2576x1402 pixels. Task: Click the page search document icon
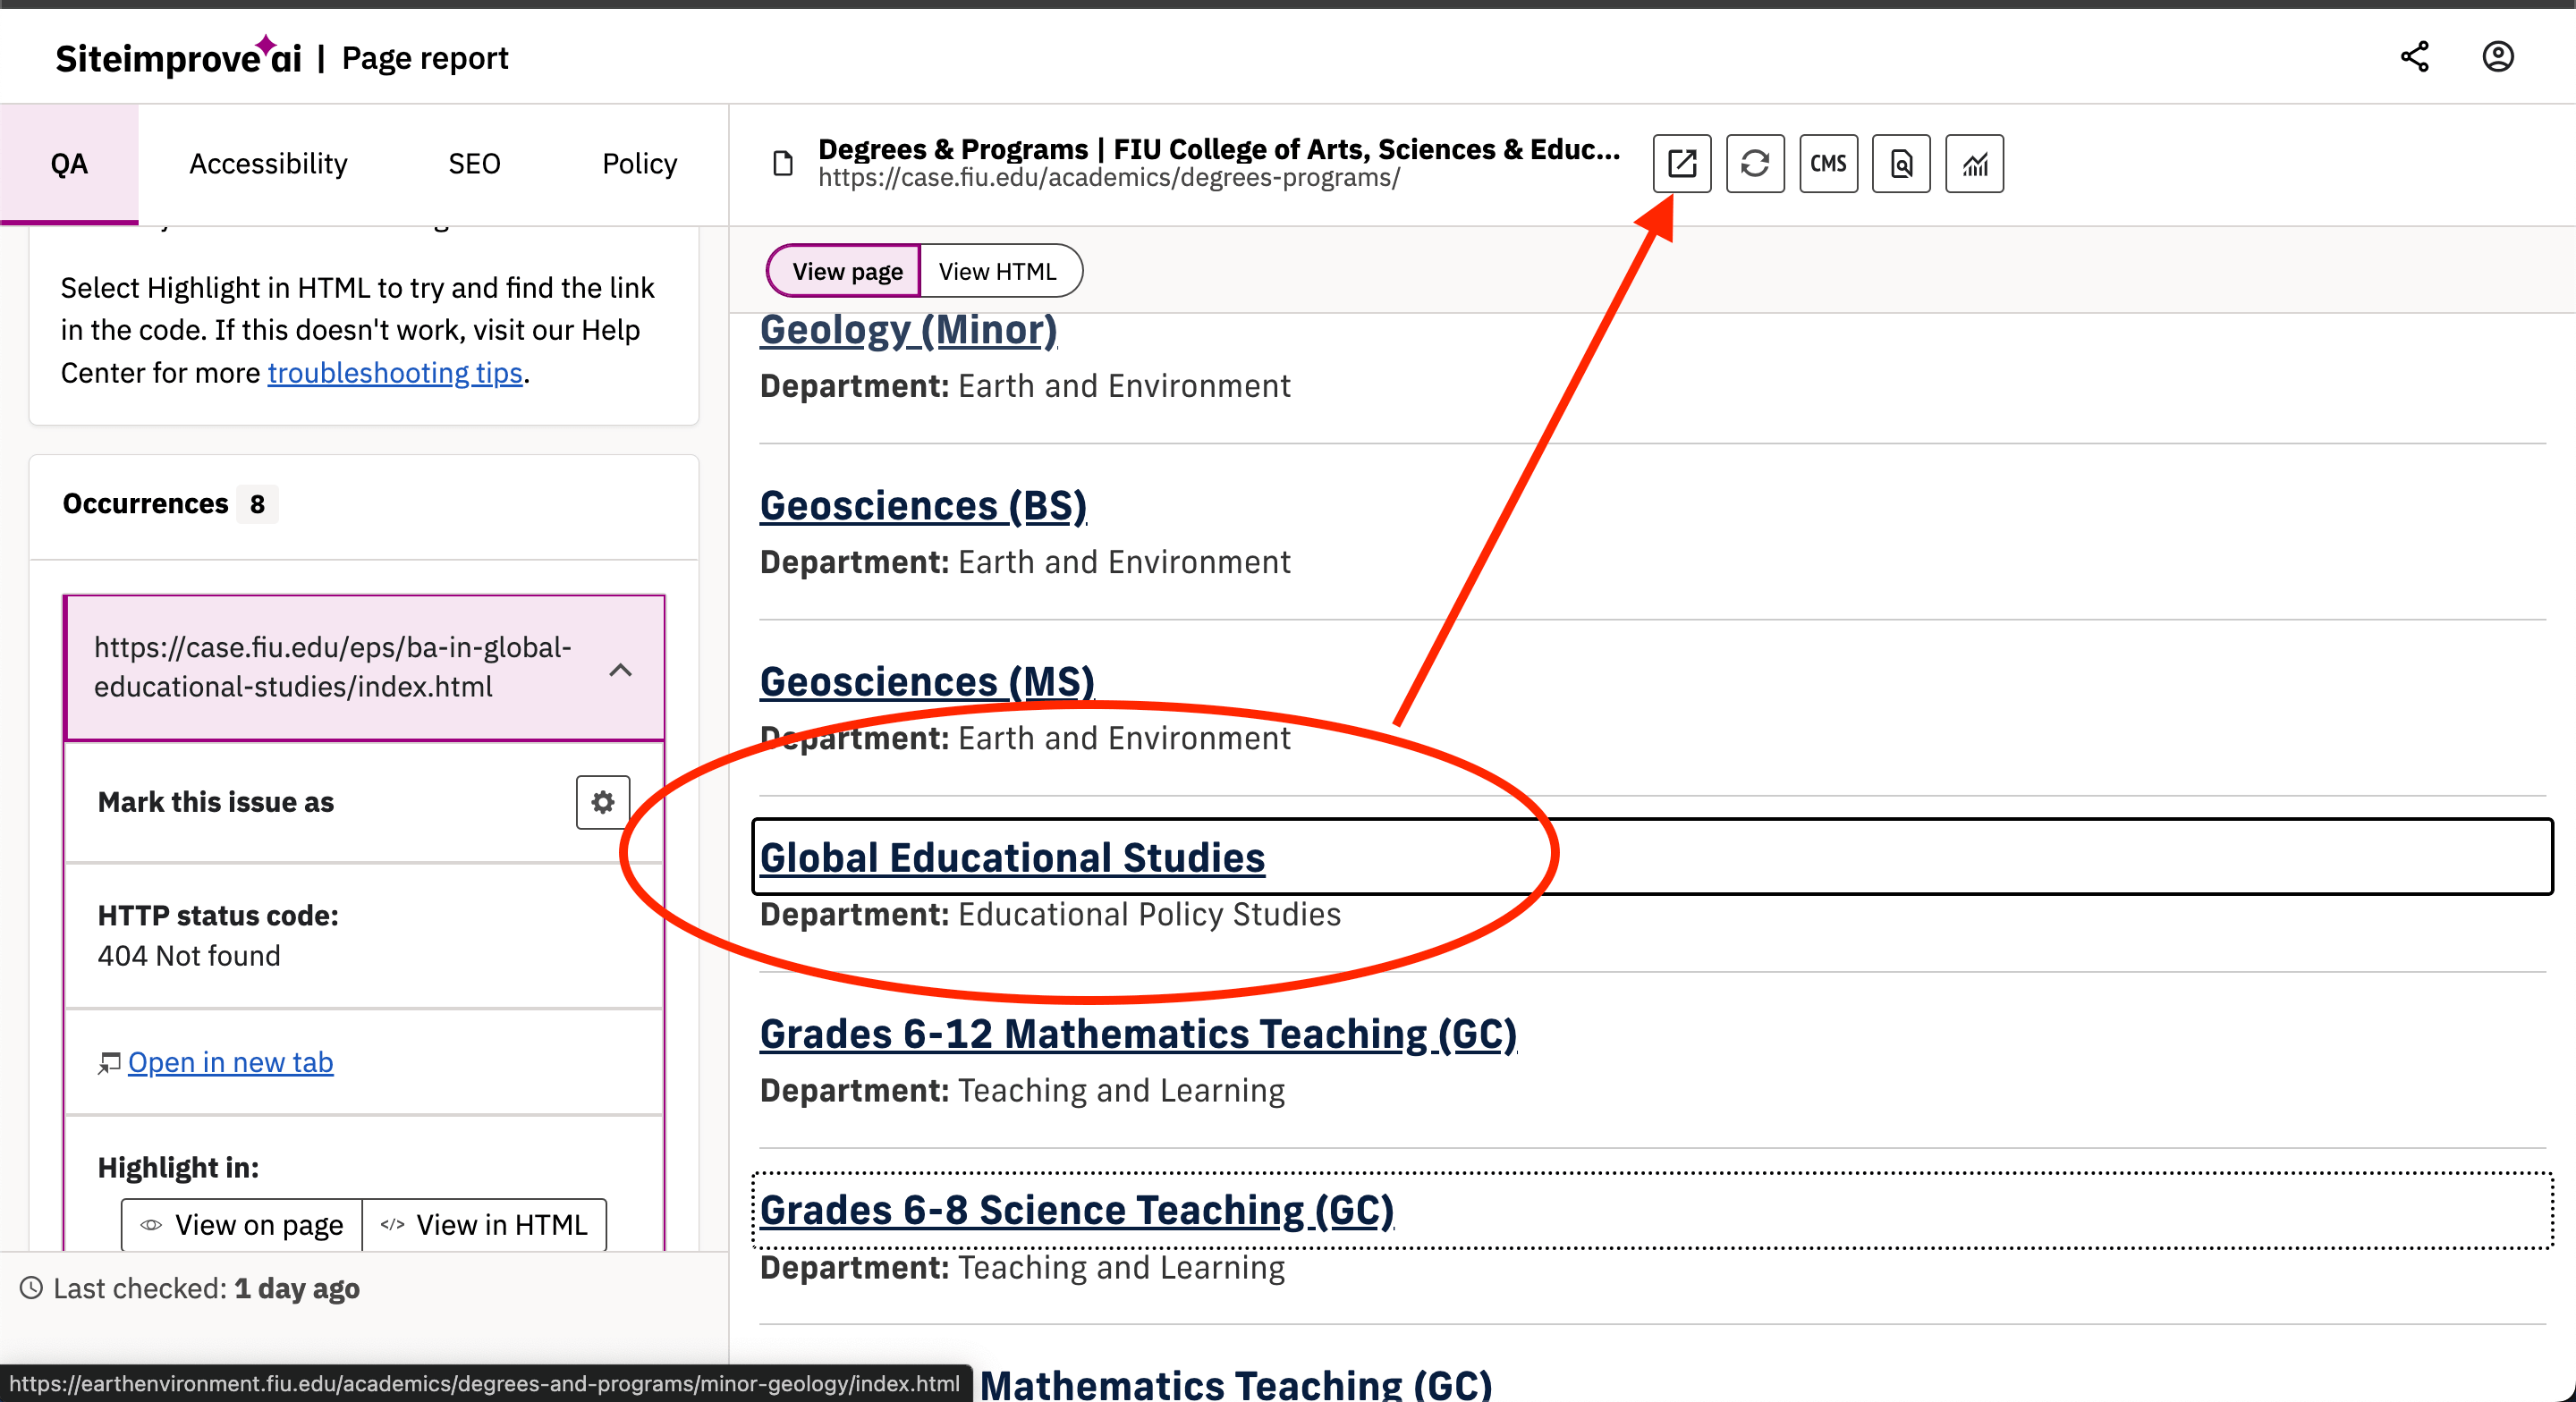pos(1901,163)
